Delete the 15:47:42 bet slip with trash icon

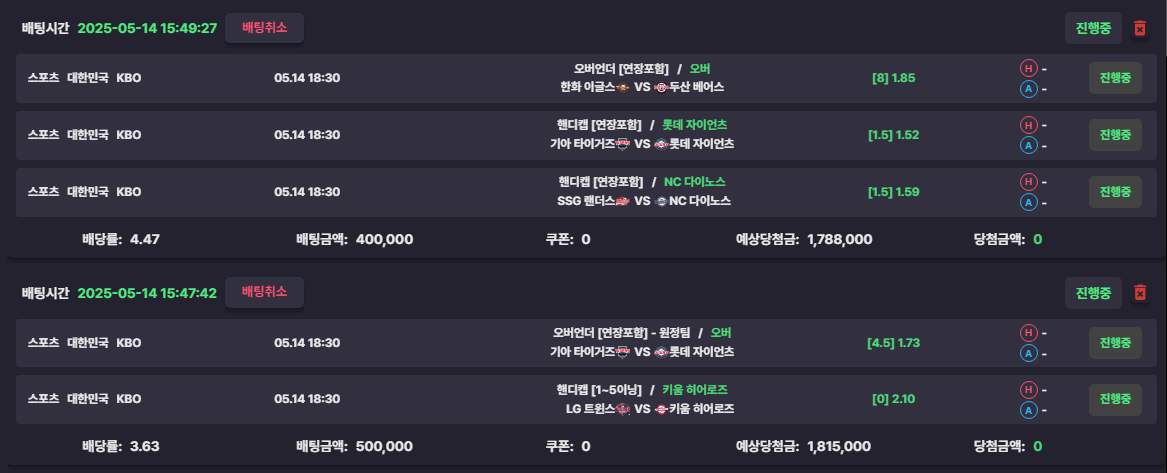point(1139,293)
